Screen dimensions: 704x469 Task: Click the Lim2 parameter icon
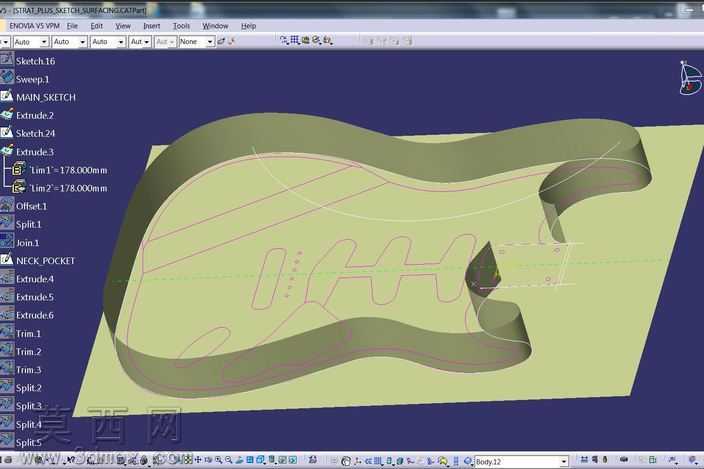[x=18, y=187]
